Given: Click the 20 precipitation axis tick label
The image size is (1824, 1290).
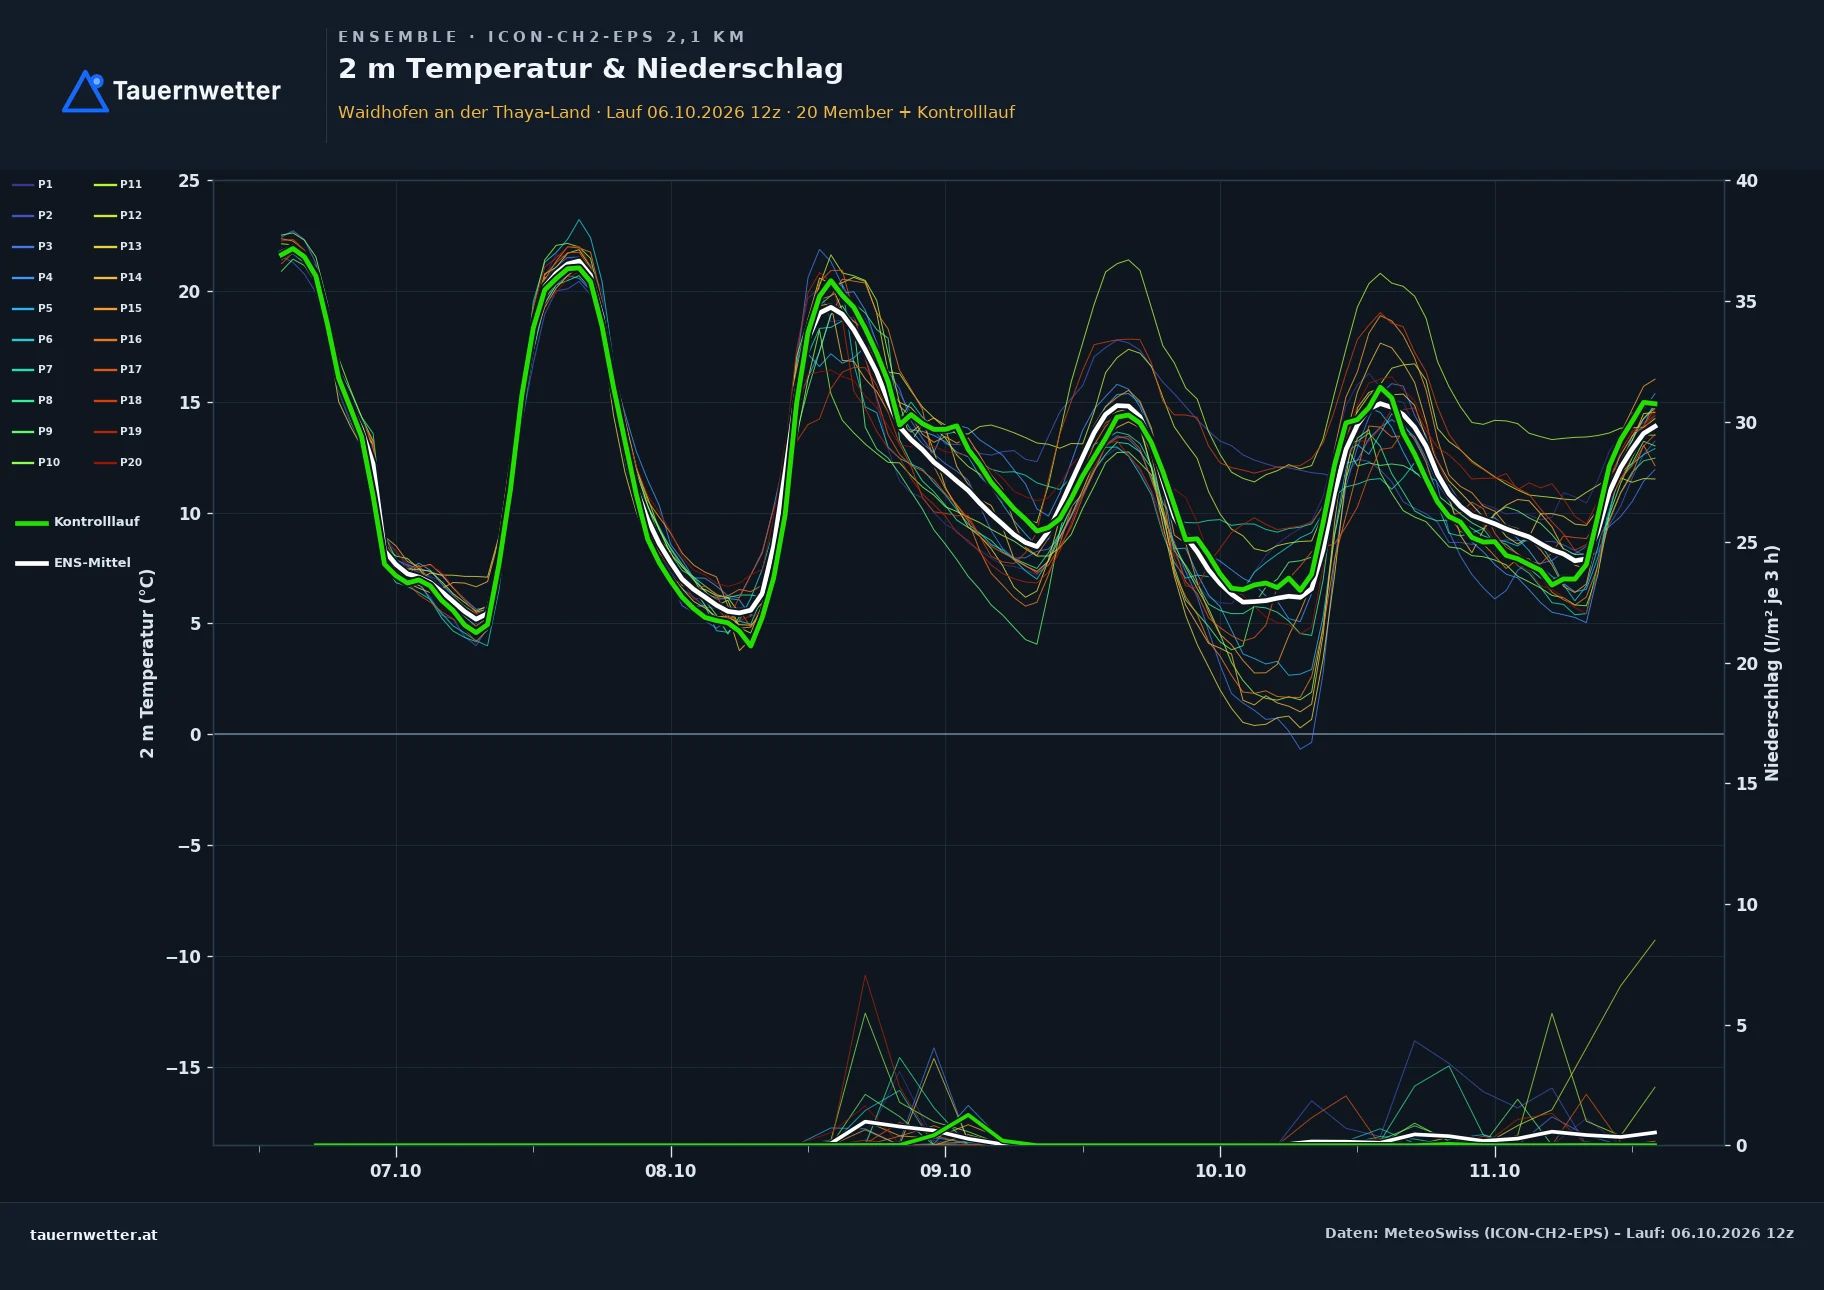Looking at the screenshot, I should 1747,664.
